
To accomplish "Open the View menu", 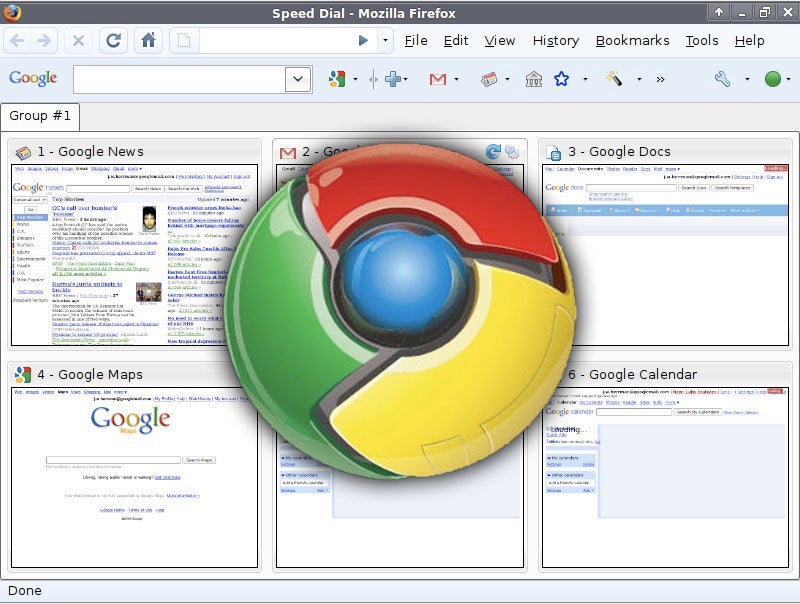I will tap(499, 40).
